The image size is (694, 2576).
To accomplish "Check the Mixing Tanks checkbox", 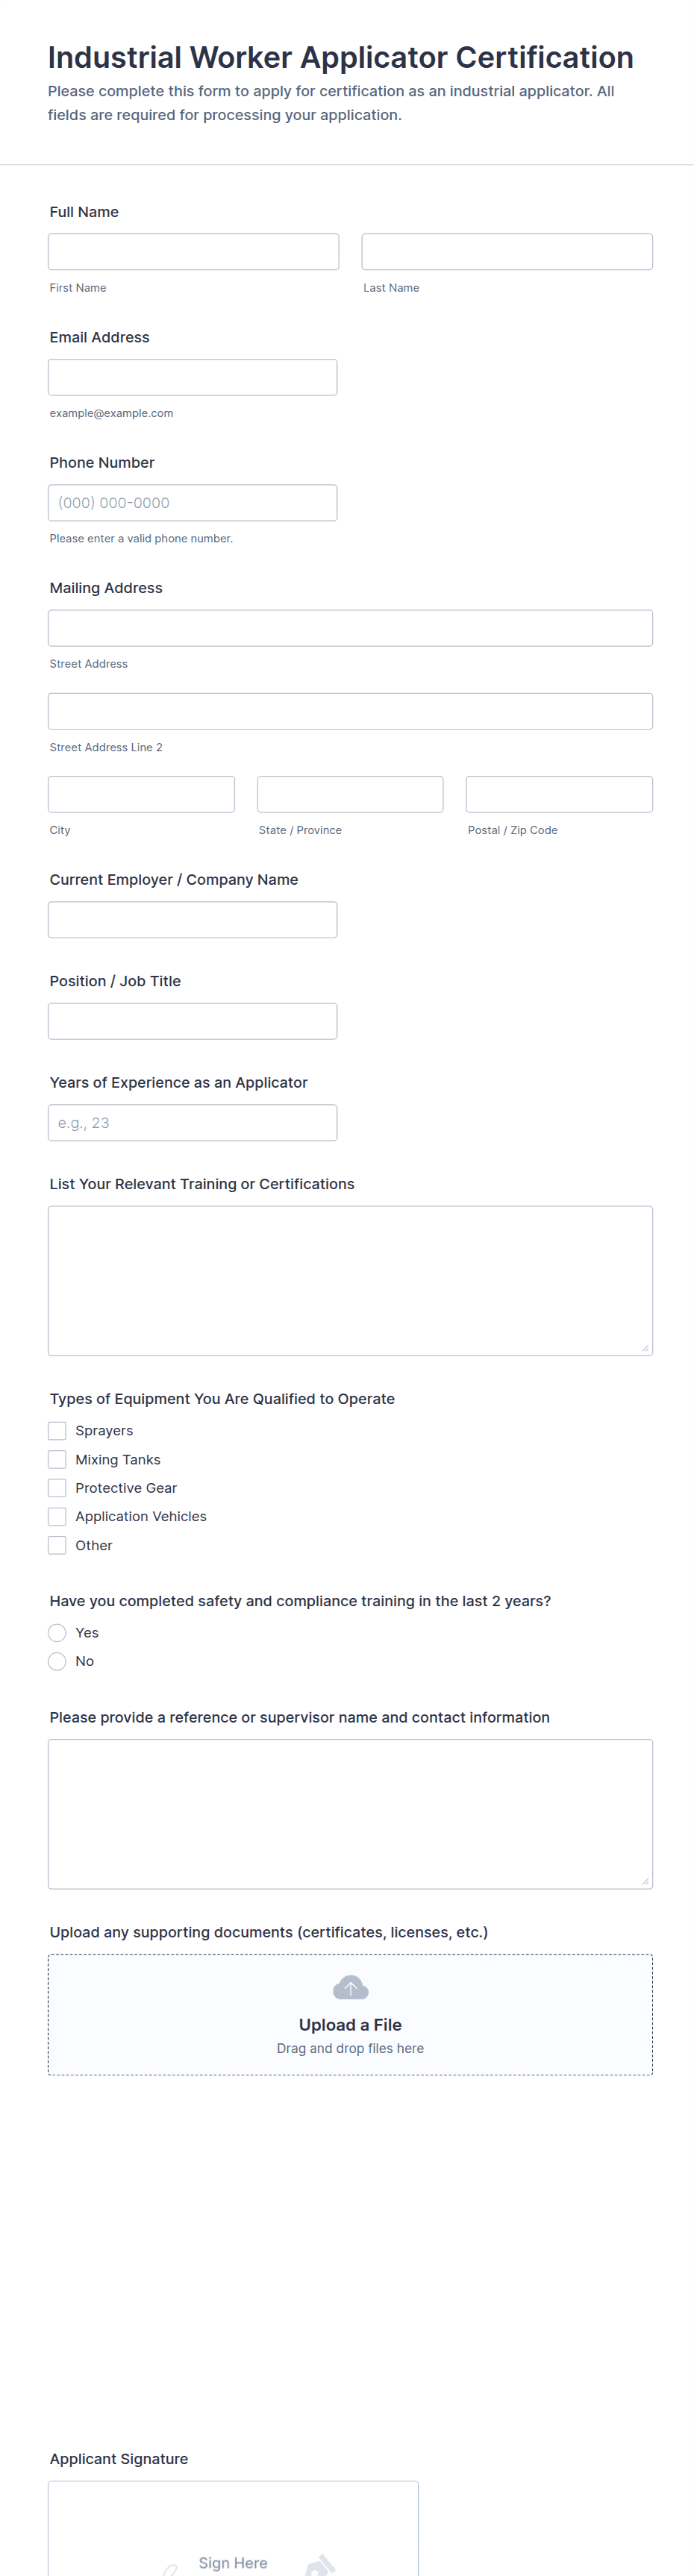I will coord(57,1460).
